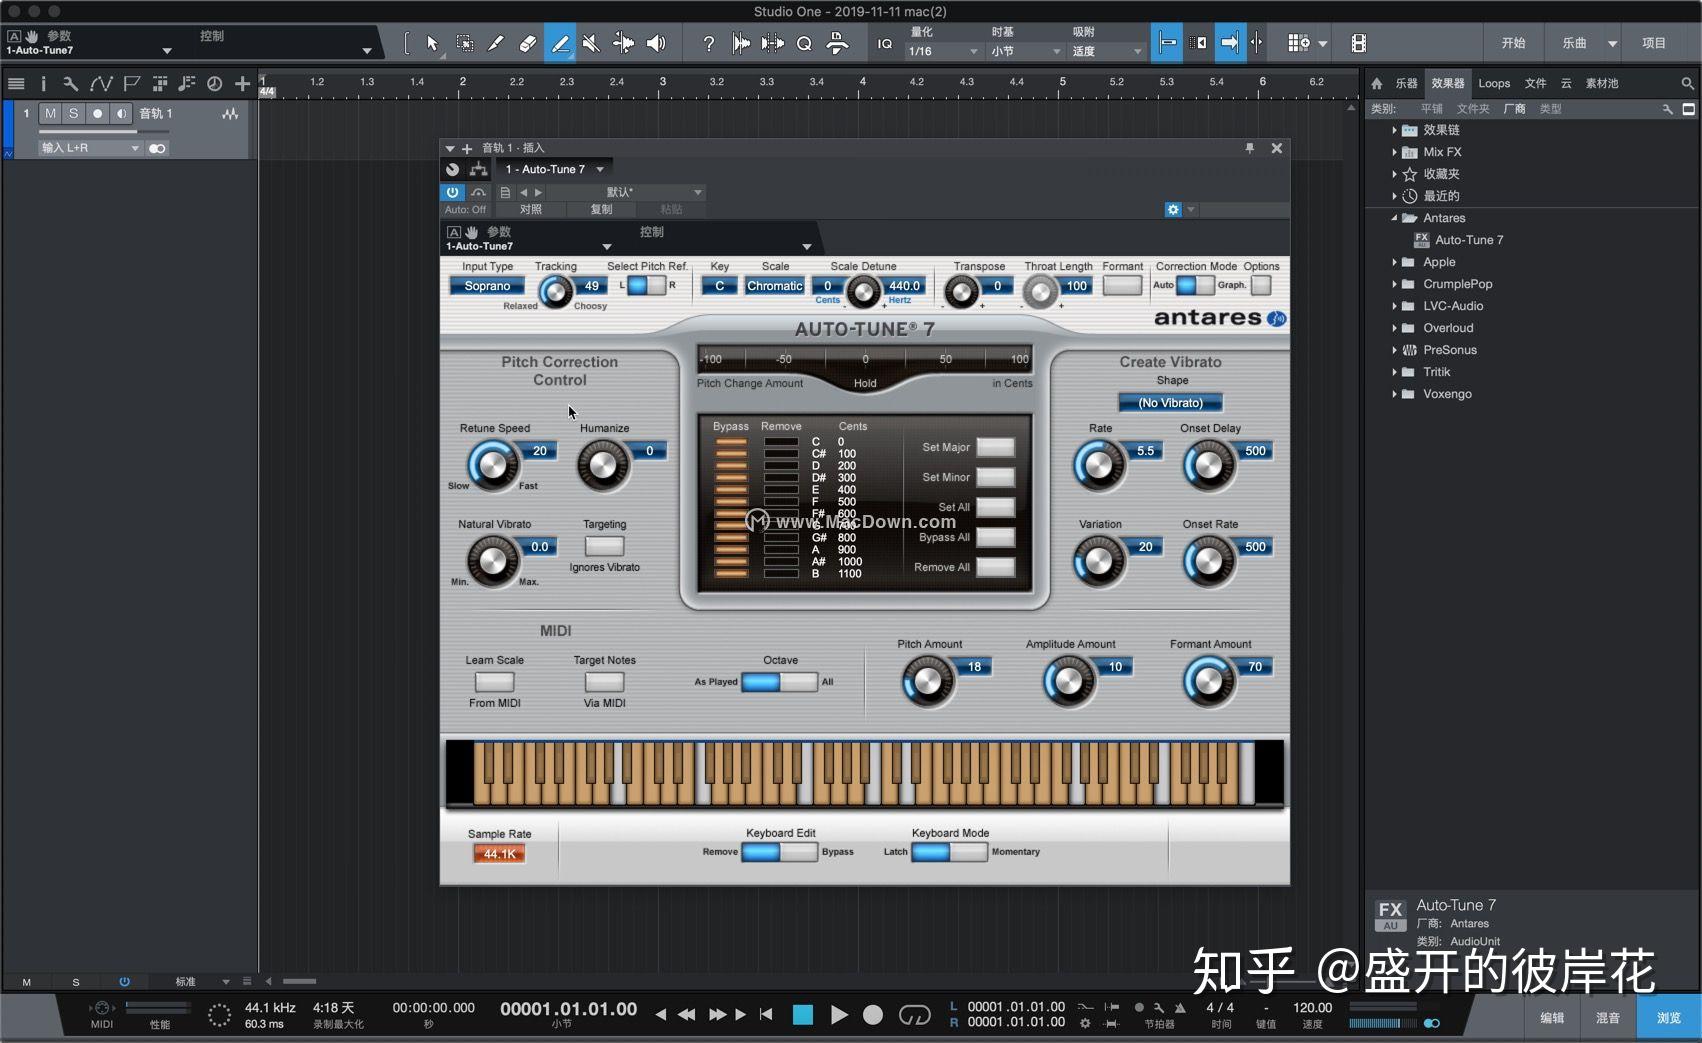Image resolution: width=1702 pixels, height=1043 pixels.
Task: Open plugin settings gear icon
Action: click(1173, 209)
